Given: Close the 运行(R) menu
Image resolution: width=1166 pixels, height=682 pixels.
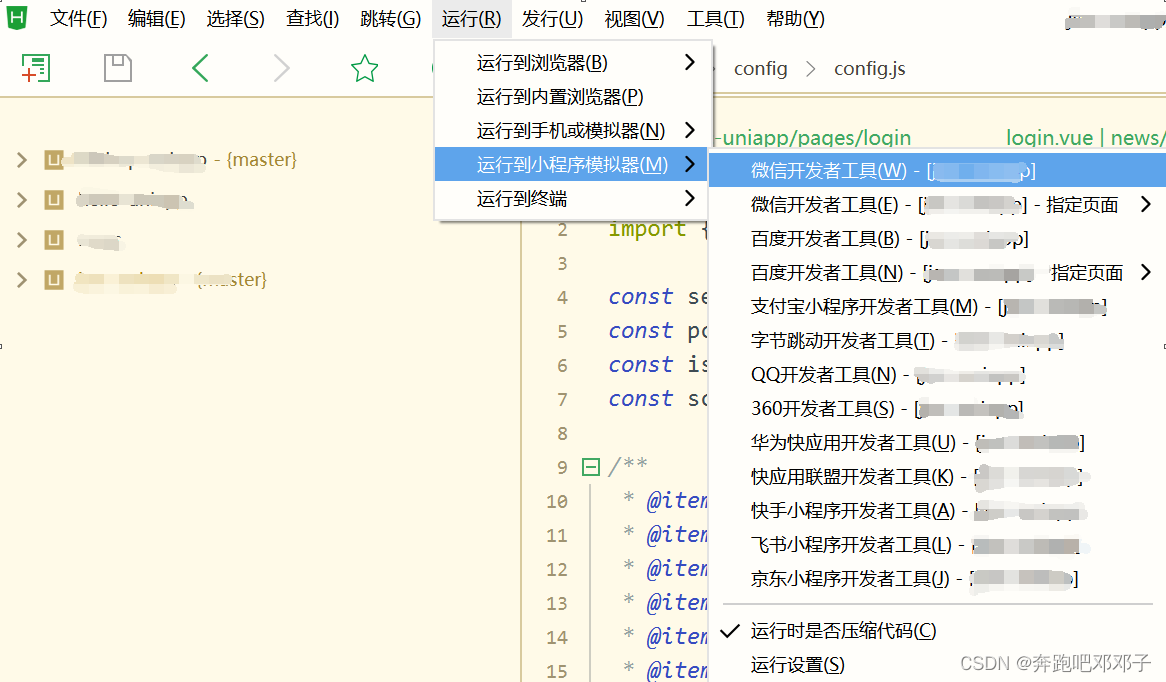Looking at the screenshot, I should (x=471, y=19).
